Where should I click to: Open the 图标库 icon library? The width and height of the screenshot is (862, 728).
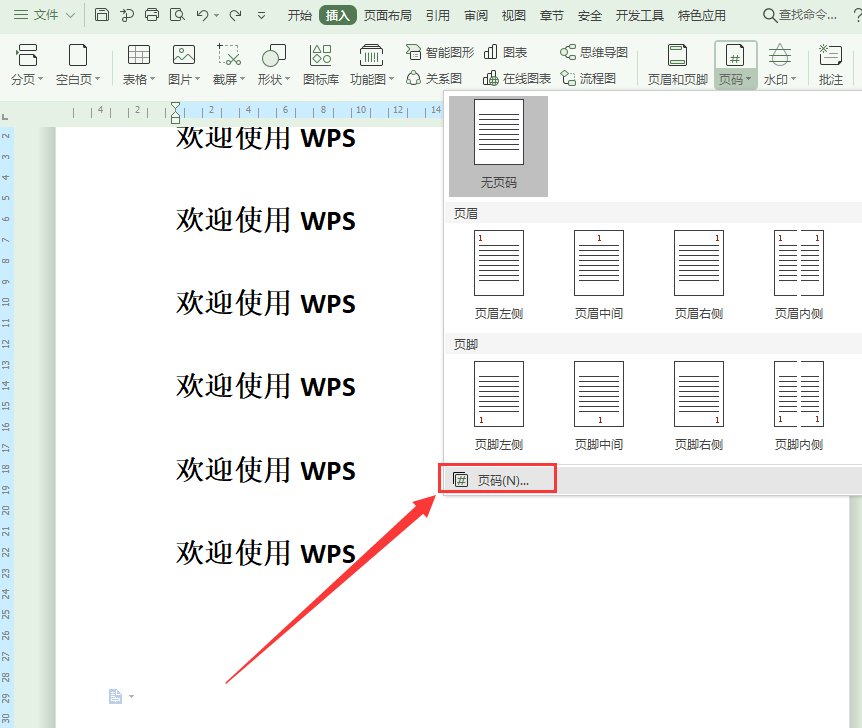point(319,60)
